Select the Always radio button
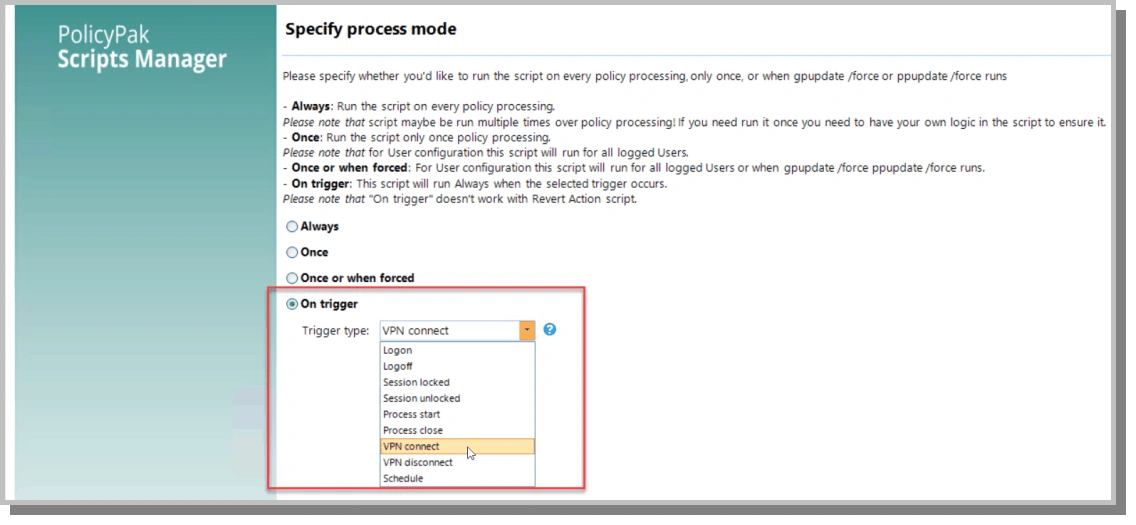The width and height of the screenshot is (1136, 525). 292,227
